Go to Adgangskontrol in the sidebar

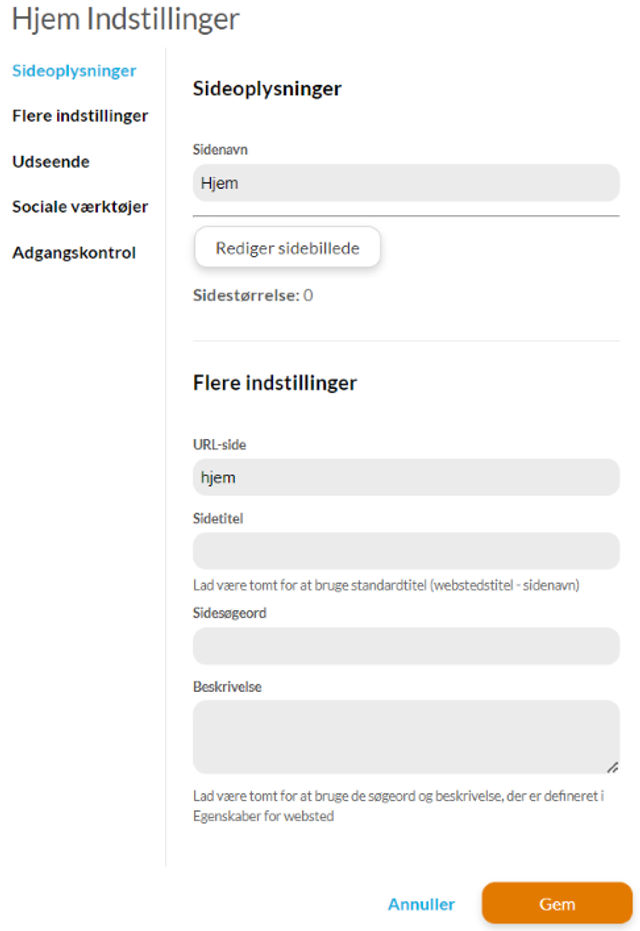pos(74,252)
